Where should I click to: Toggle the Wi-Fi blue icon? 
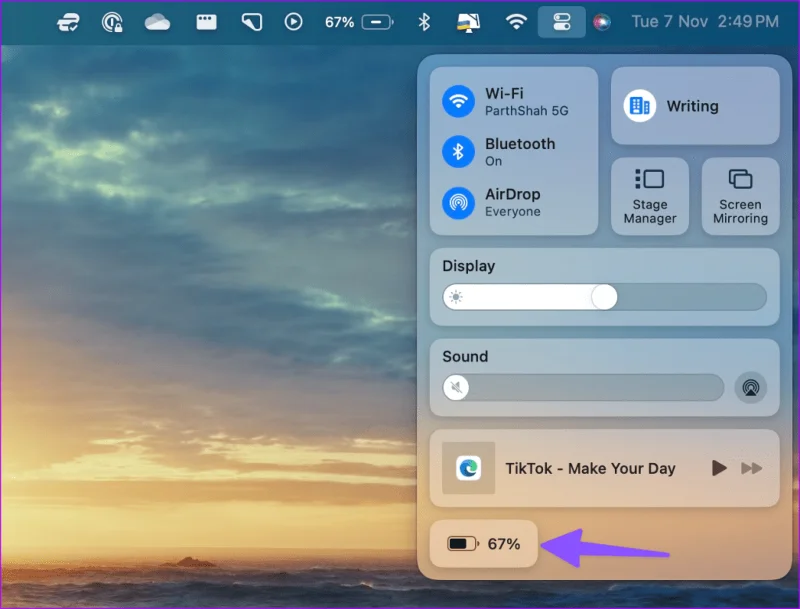pos(458,101)
